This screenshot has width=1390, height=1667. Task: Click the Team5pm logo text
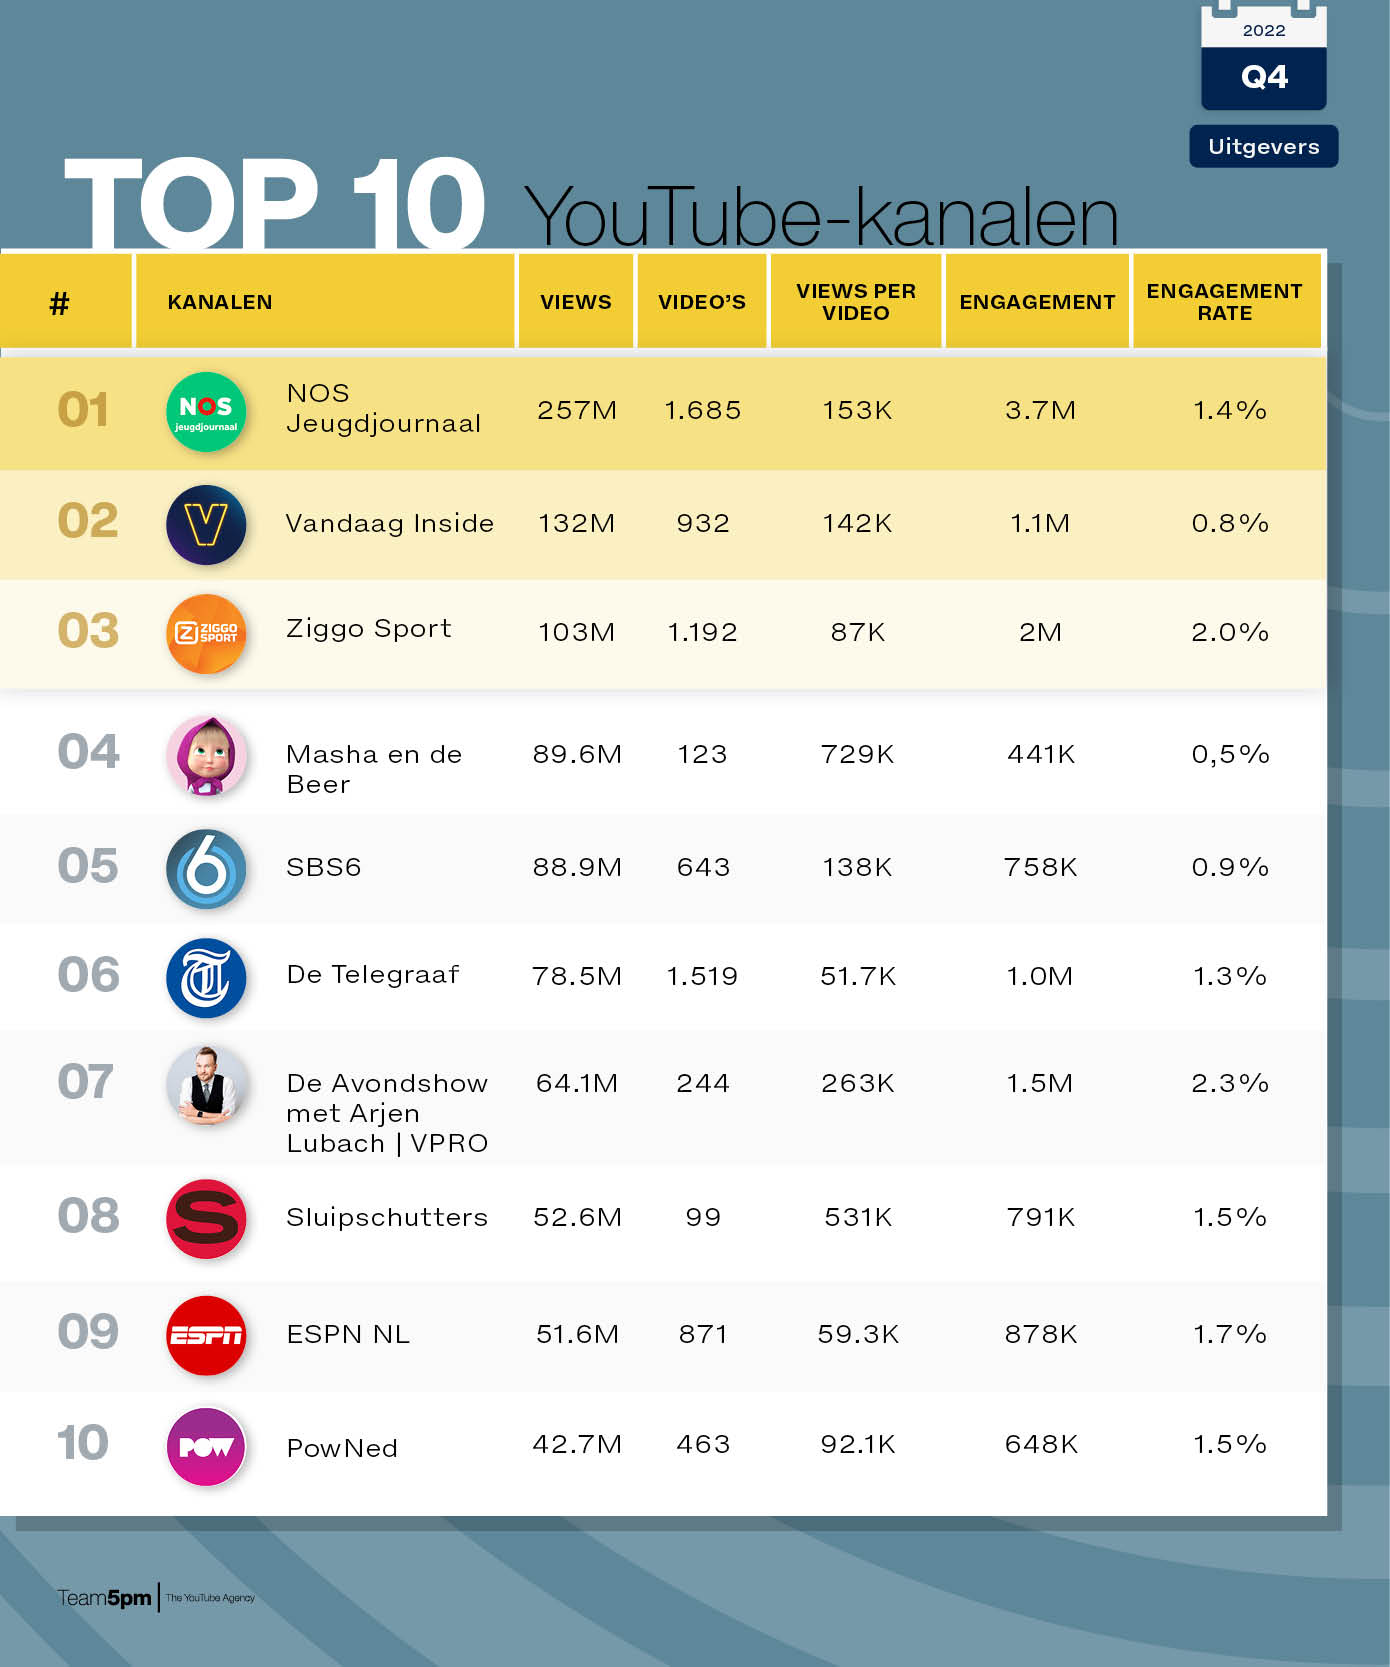[x=105, y=1598]
